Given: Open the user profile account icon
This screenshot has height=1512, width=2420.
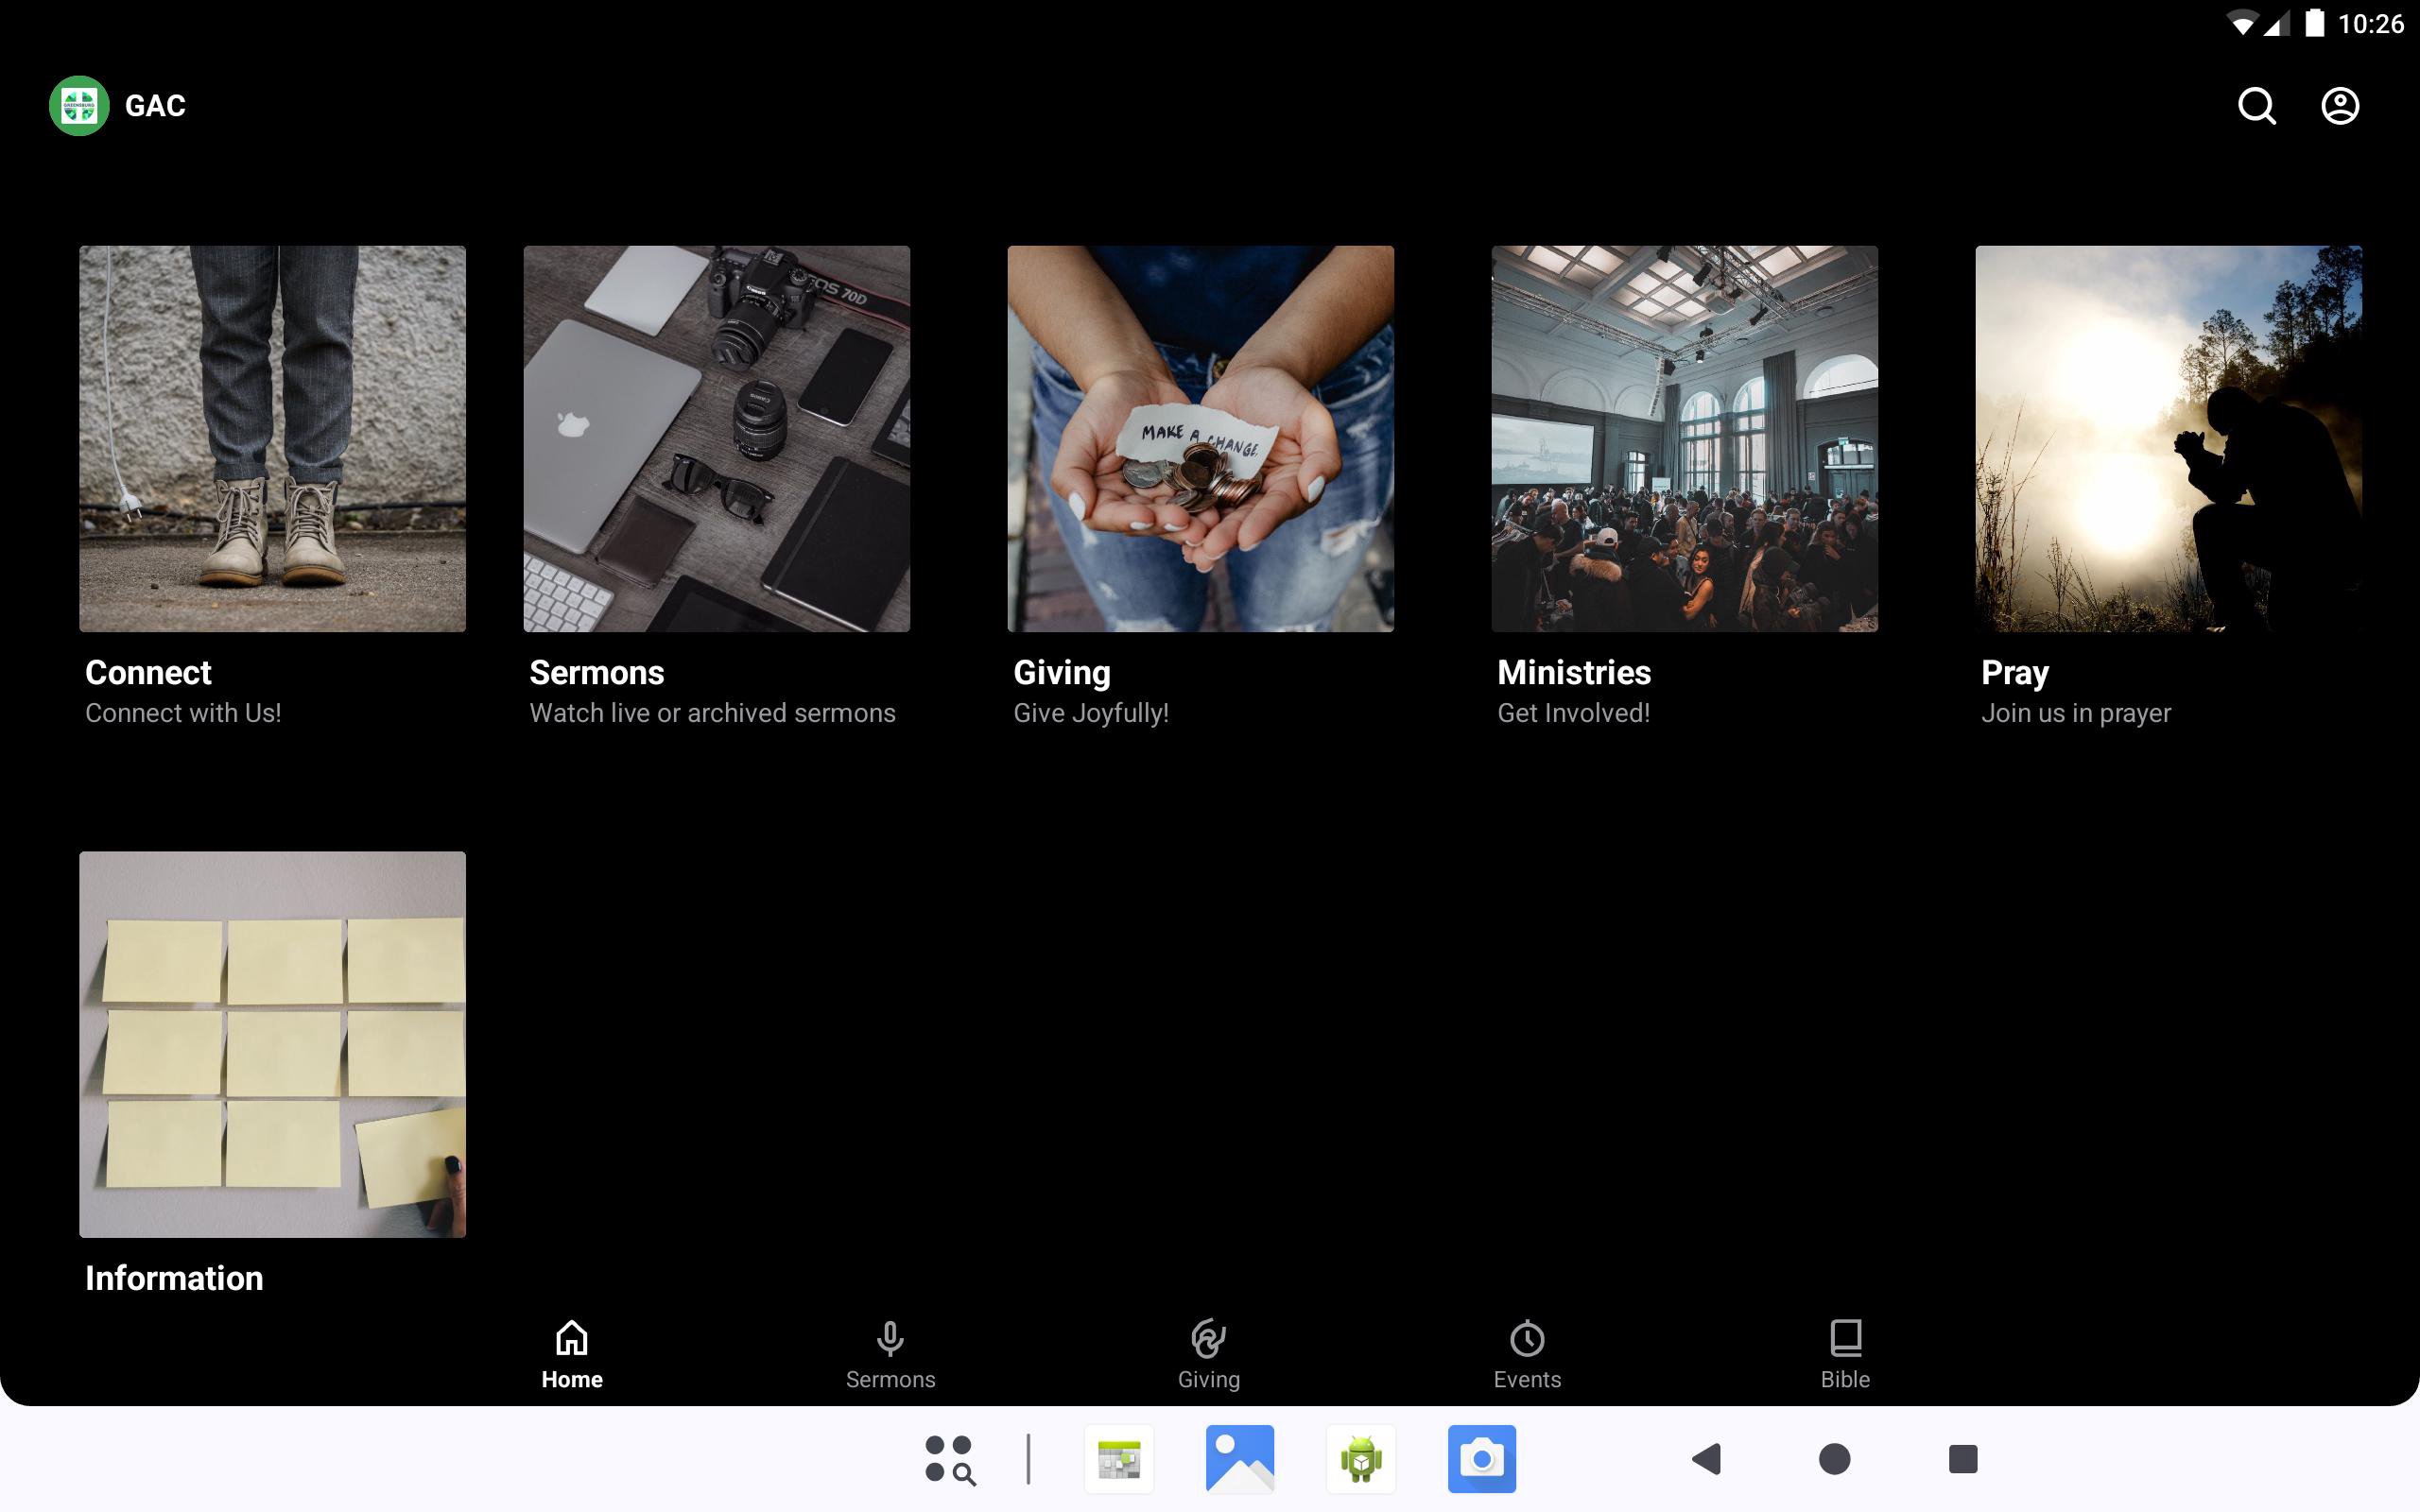Looking at the screenshot, I should point(2339,105).
